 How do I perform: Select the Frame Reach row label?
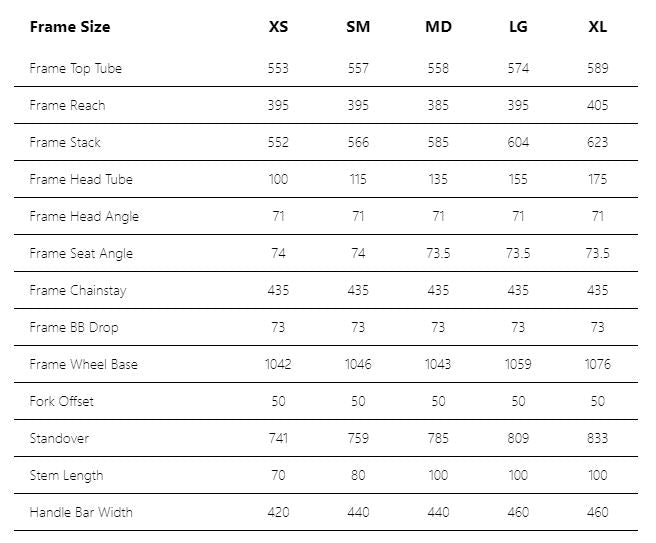[x=67, y=105]
